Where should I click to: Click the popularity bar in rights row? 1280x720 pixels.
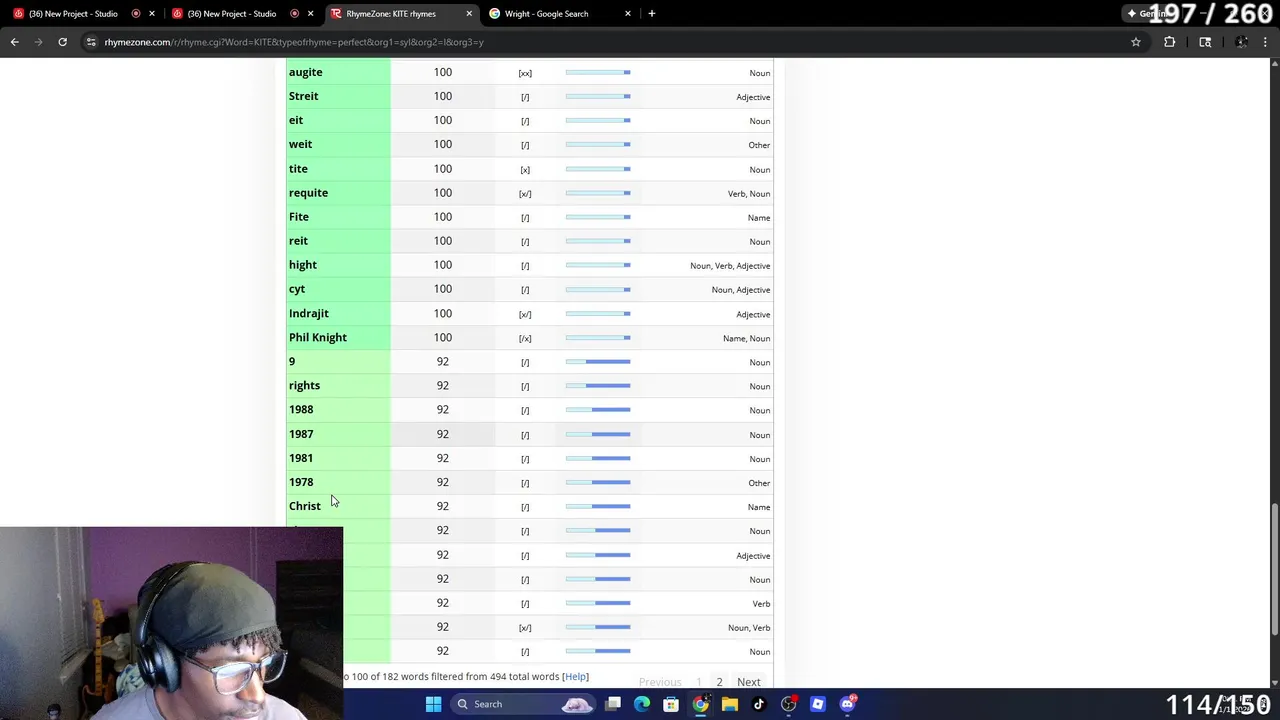[x=598, y=385]
